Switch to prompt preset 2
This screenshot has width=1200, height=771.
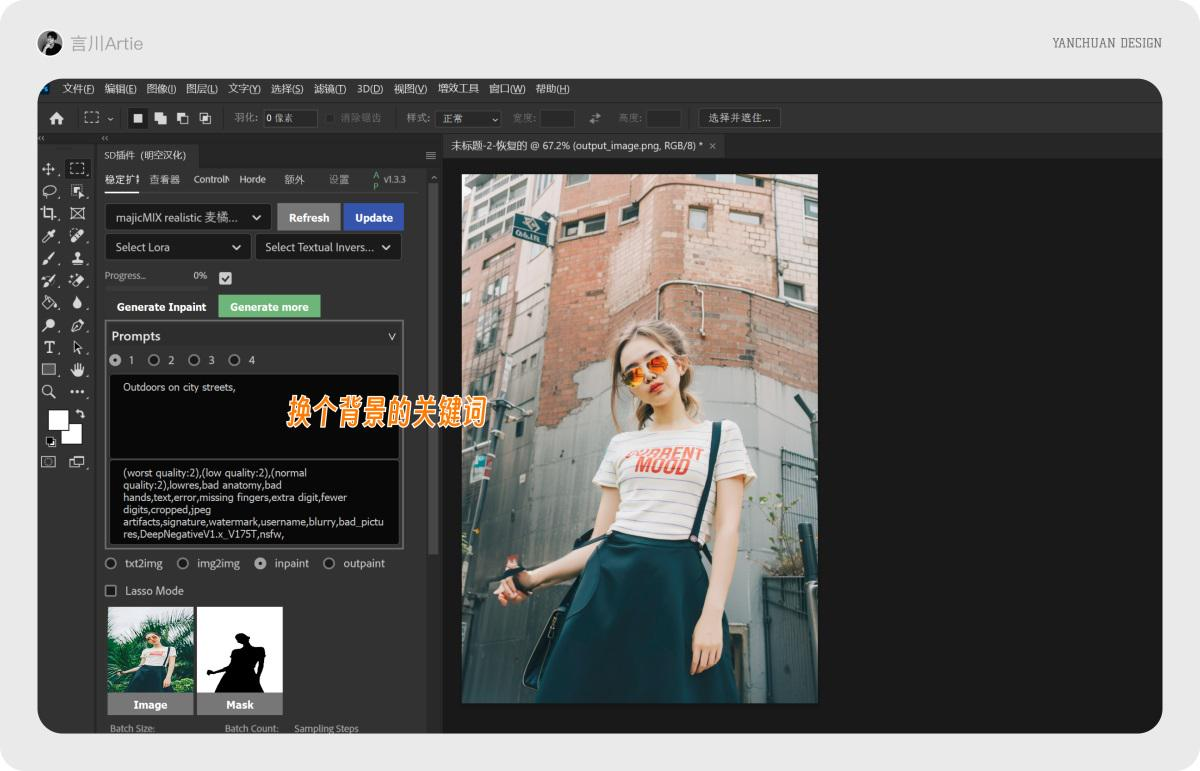pos(154,360)
